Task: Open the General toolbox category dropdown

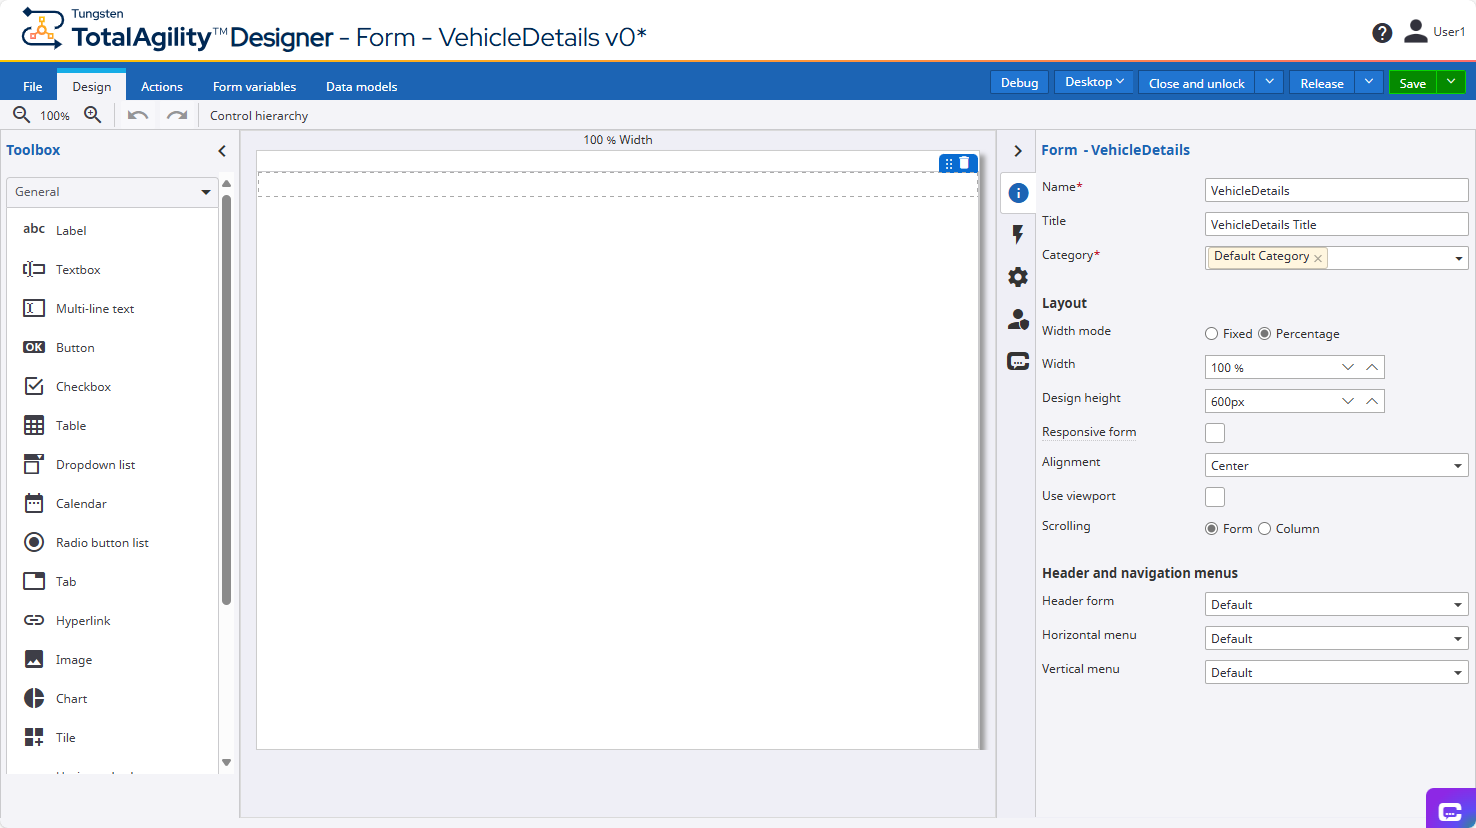Action: (x=112, y=192)
